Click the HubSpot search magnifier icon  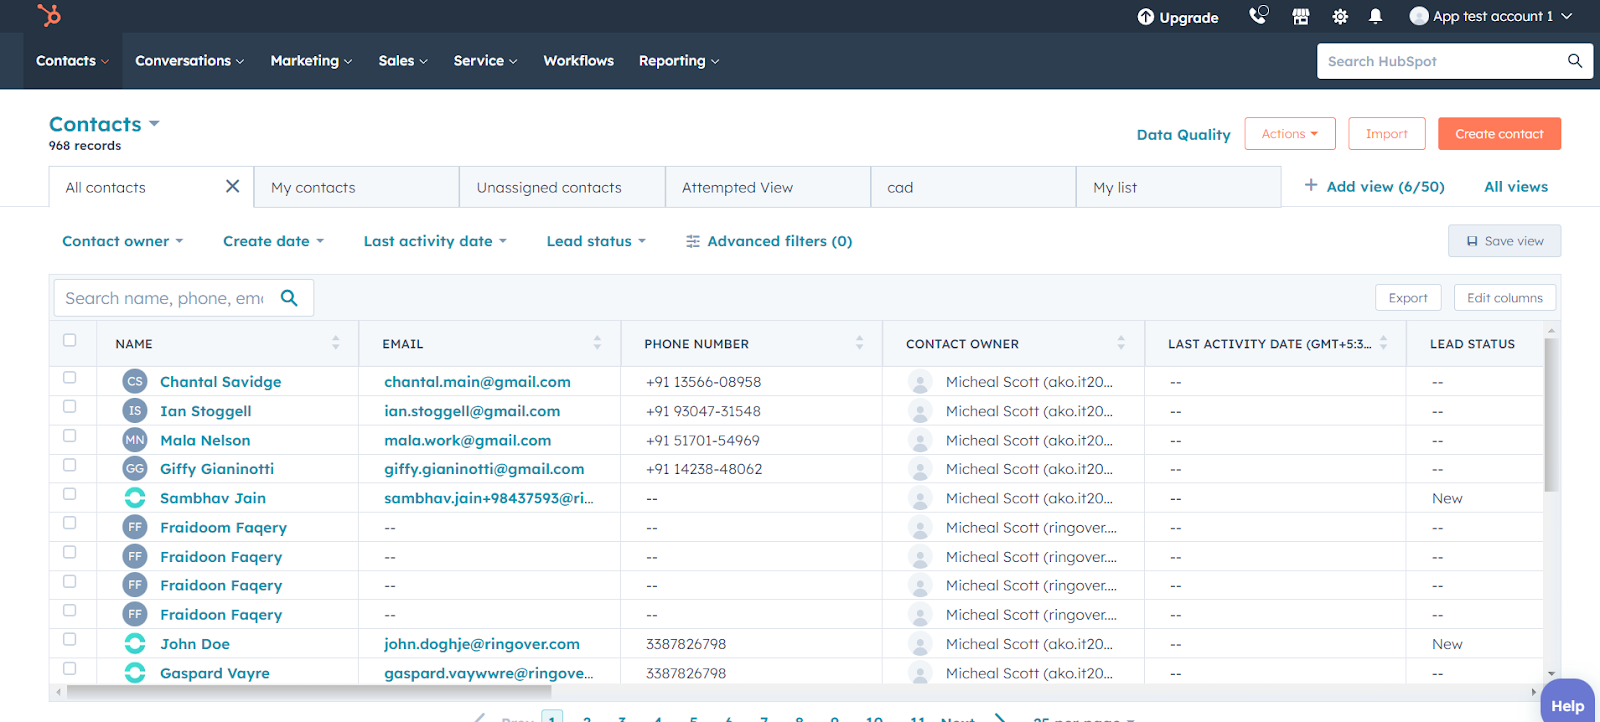click(1575, 61)
